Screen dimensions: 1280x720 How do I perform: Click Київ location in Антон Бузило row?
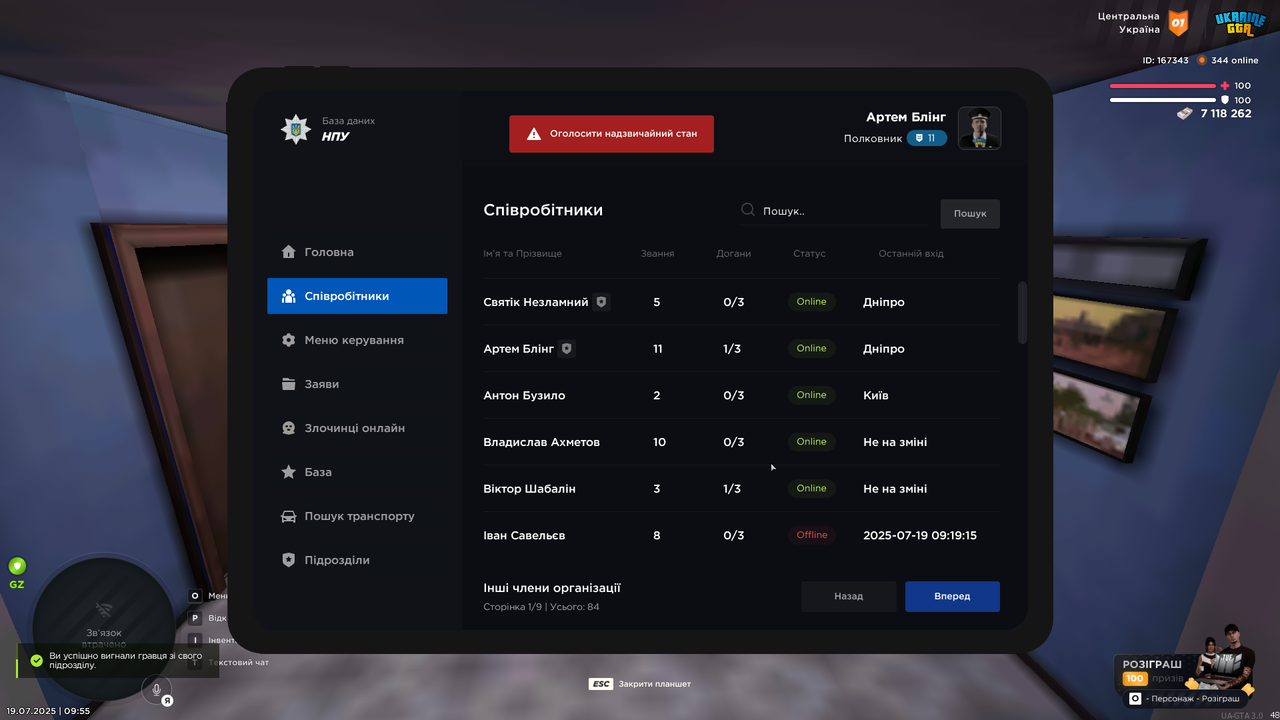click(x=876, y=396)
